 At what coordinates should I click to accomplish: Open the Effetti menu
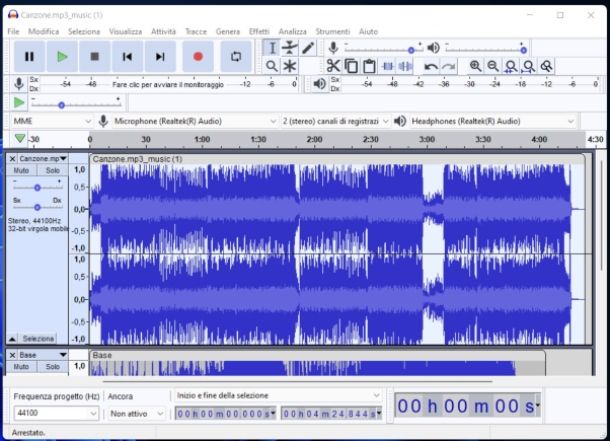tap(259, 32)
